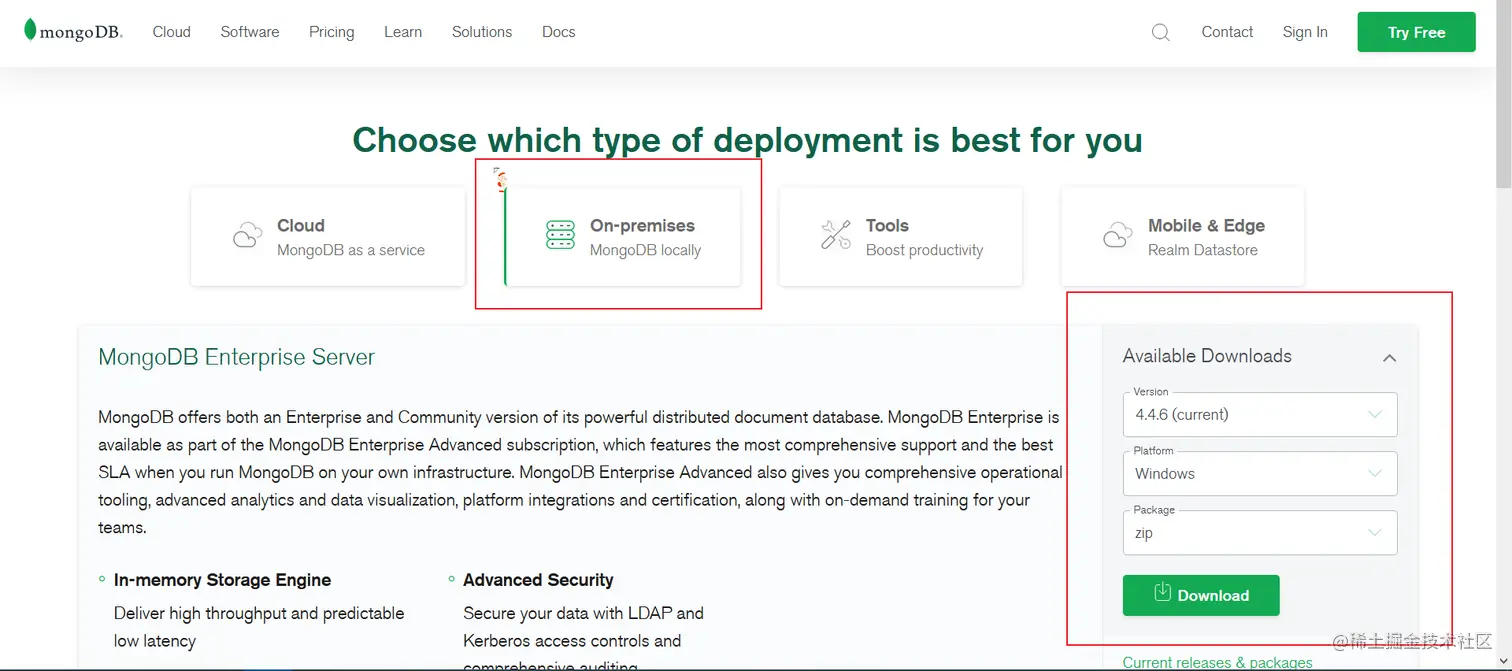Click Sign In link
Image resolution: width=1512 pixels, height=671 pixels.
click(x=1305, y=32)
